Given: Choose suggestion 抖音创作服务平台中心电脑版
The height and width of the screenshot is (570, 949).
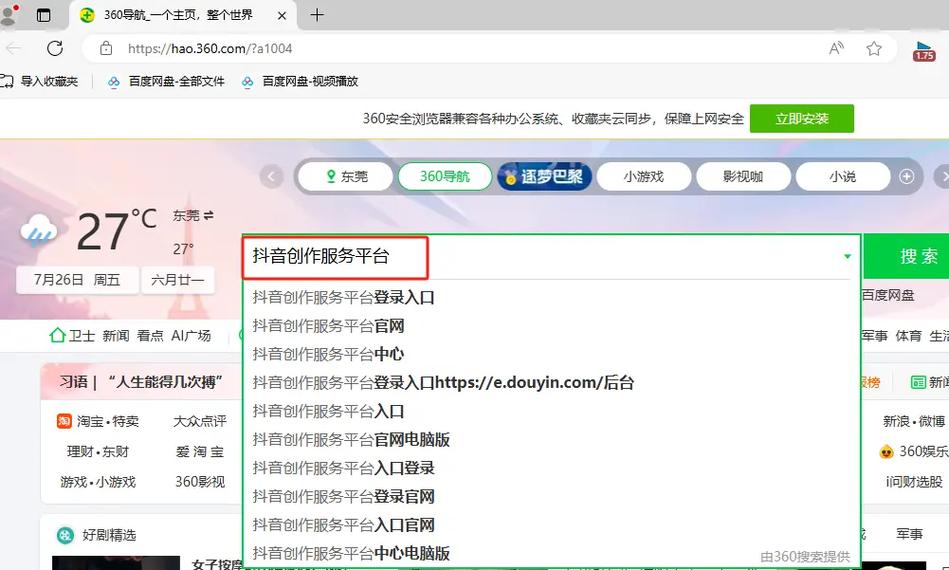Looking at the screenshot, I should click(x=551, y=553).
